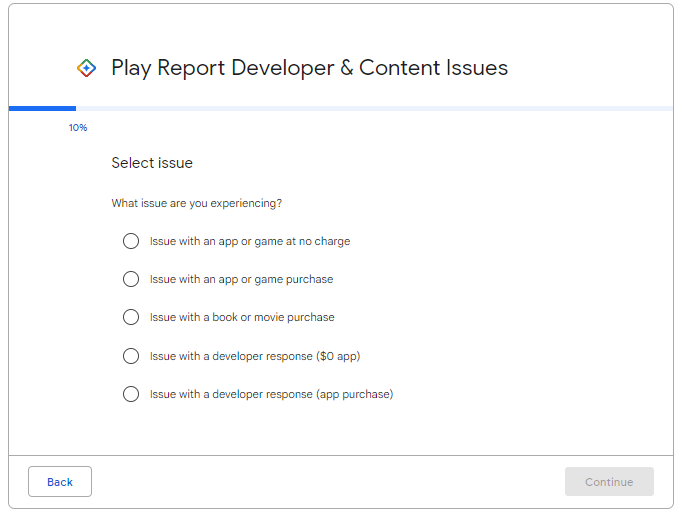The image size is (682, 517).
Task: Click the 'Select issue' heading
Action: [152, 163]
